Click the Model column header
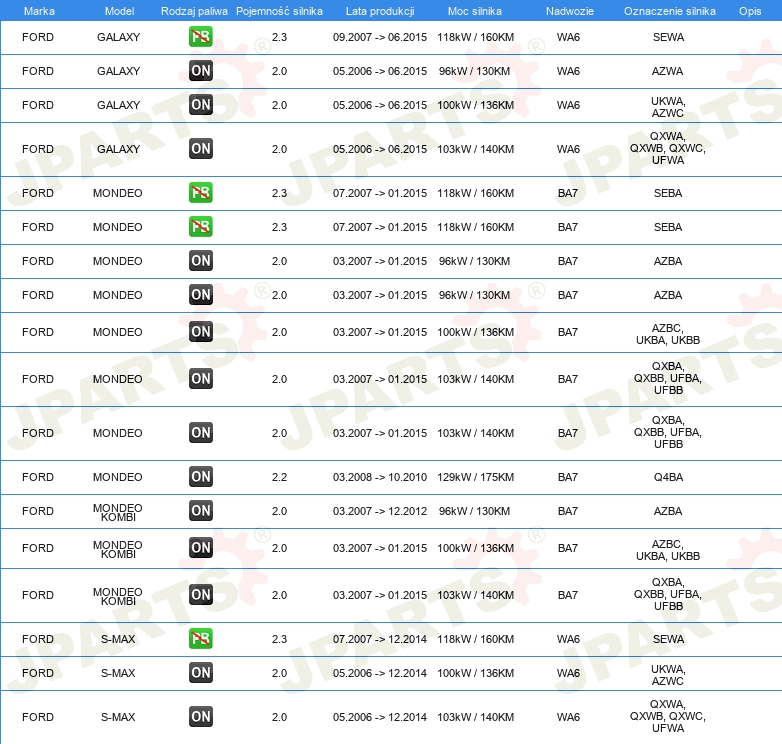This screenshot has width=782, height=744. pos(119,11)
